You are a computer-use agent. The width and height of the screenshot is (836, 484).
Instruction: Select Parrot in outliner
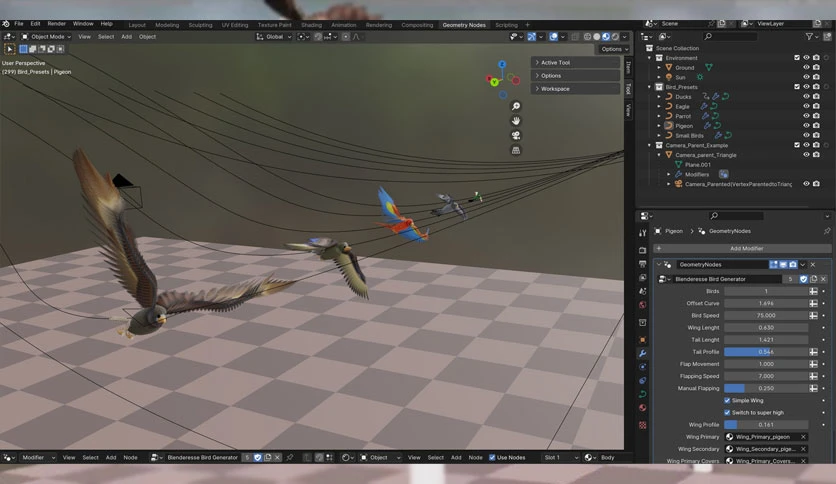point(683,116)
